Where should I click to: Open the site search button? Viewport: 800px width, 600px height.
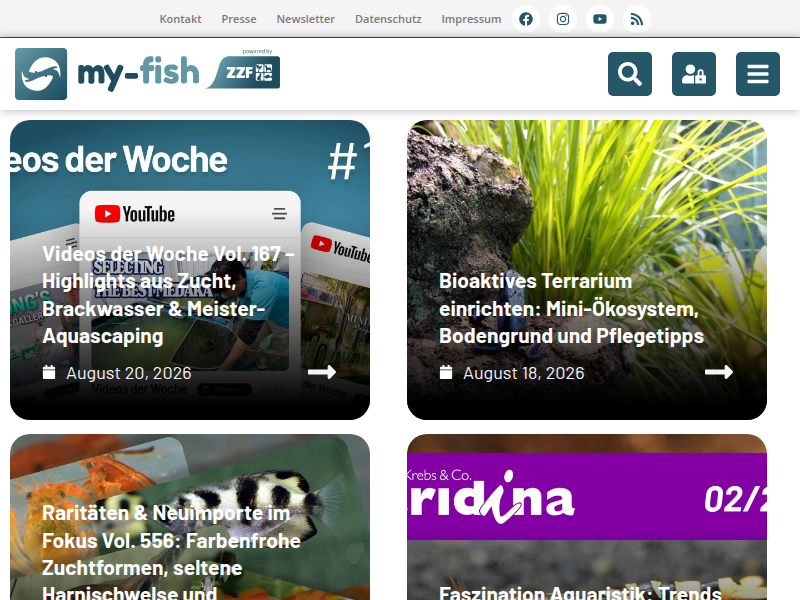(x=630, y=74)
